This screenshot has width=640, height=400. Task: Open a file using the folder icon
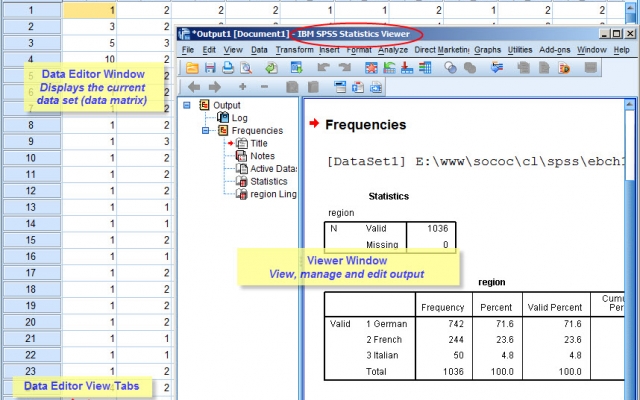click(x=192, y=67)
